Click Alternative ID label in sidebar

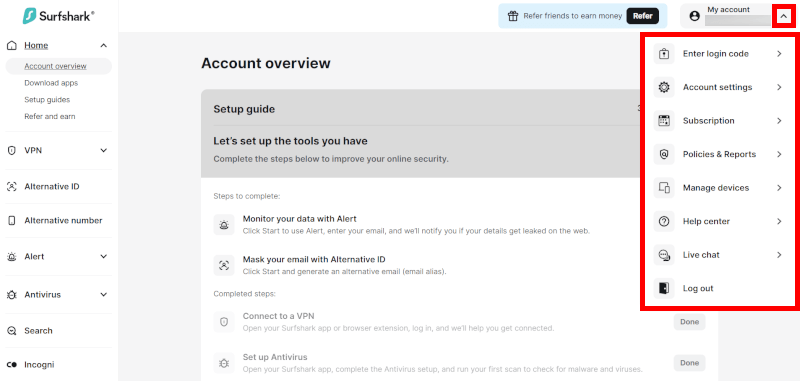point(52,187)
